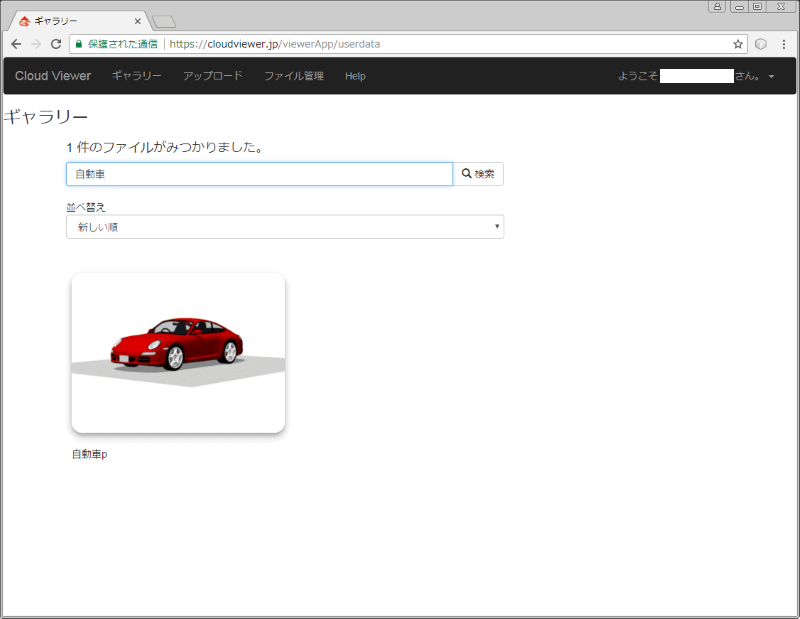Click the address bar URL
The height and width of the screenshot is (619, 800).
pos(274,44)
